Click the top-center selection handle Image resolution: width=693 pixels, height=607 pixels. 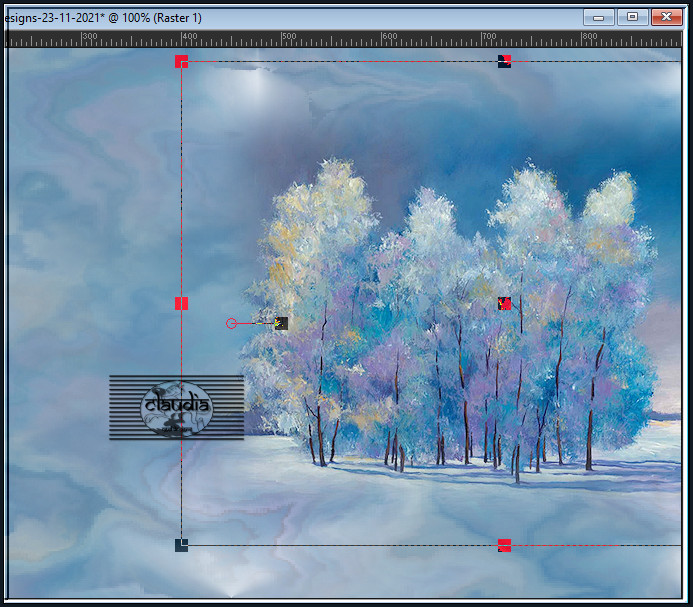tap(504, 61)
